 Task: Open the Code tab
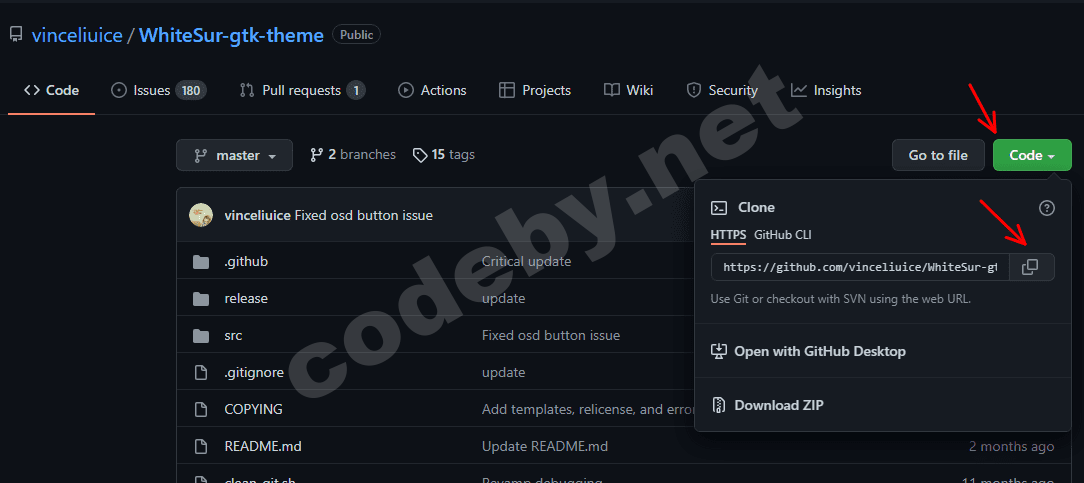pos(52,91)
